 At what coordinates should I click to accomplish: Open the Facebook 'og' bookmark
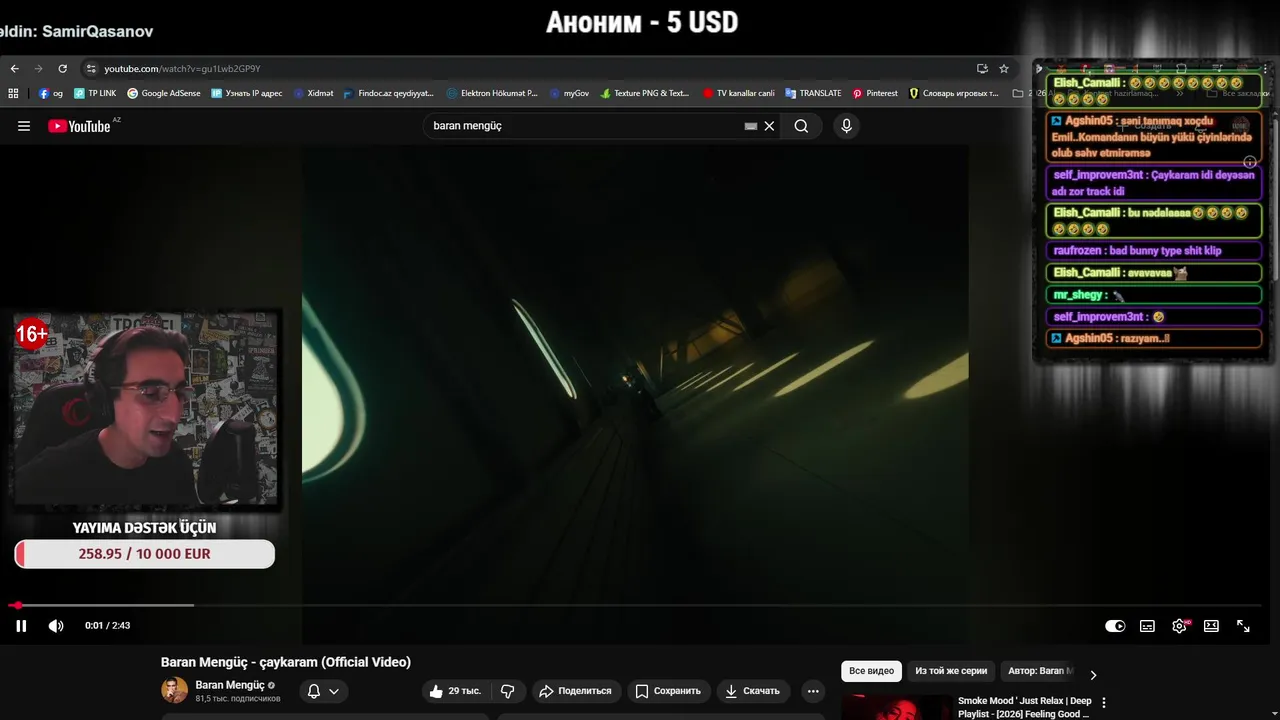51,93
